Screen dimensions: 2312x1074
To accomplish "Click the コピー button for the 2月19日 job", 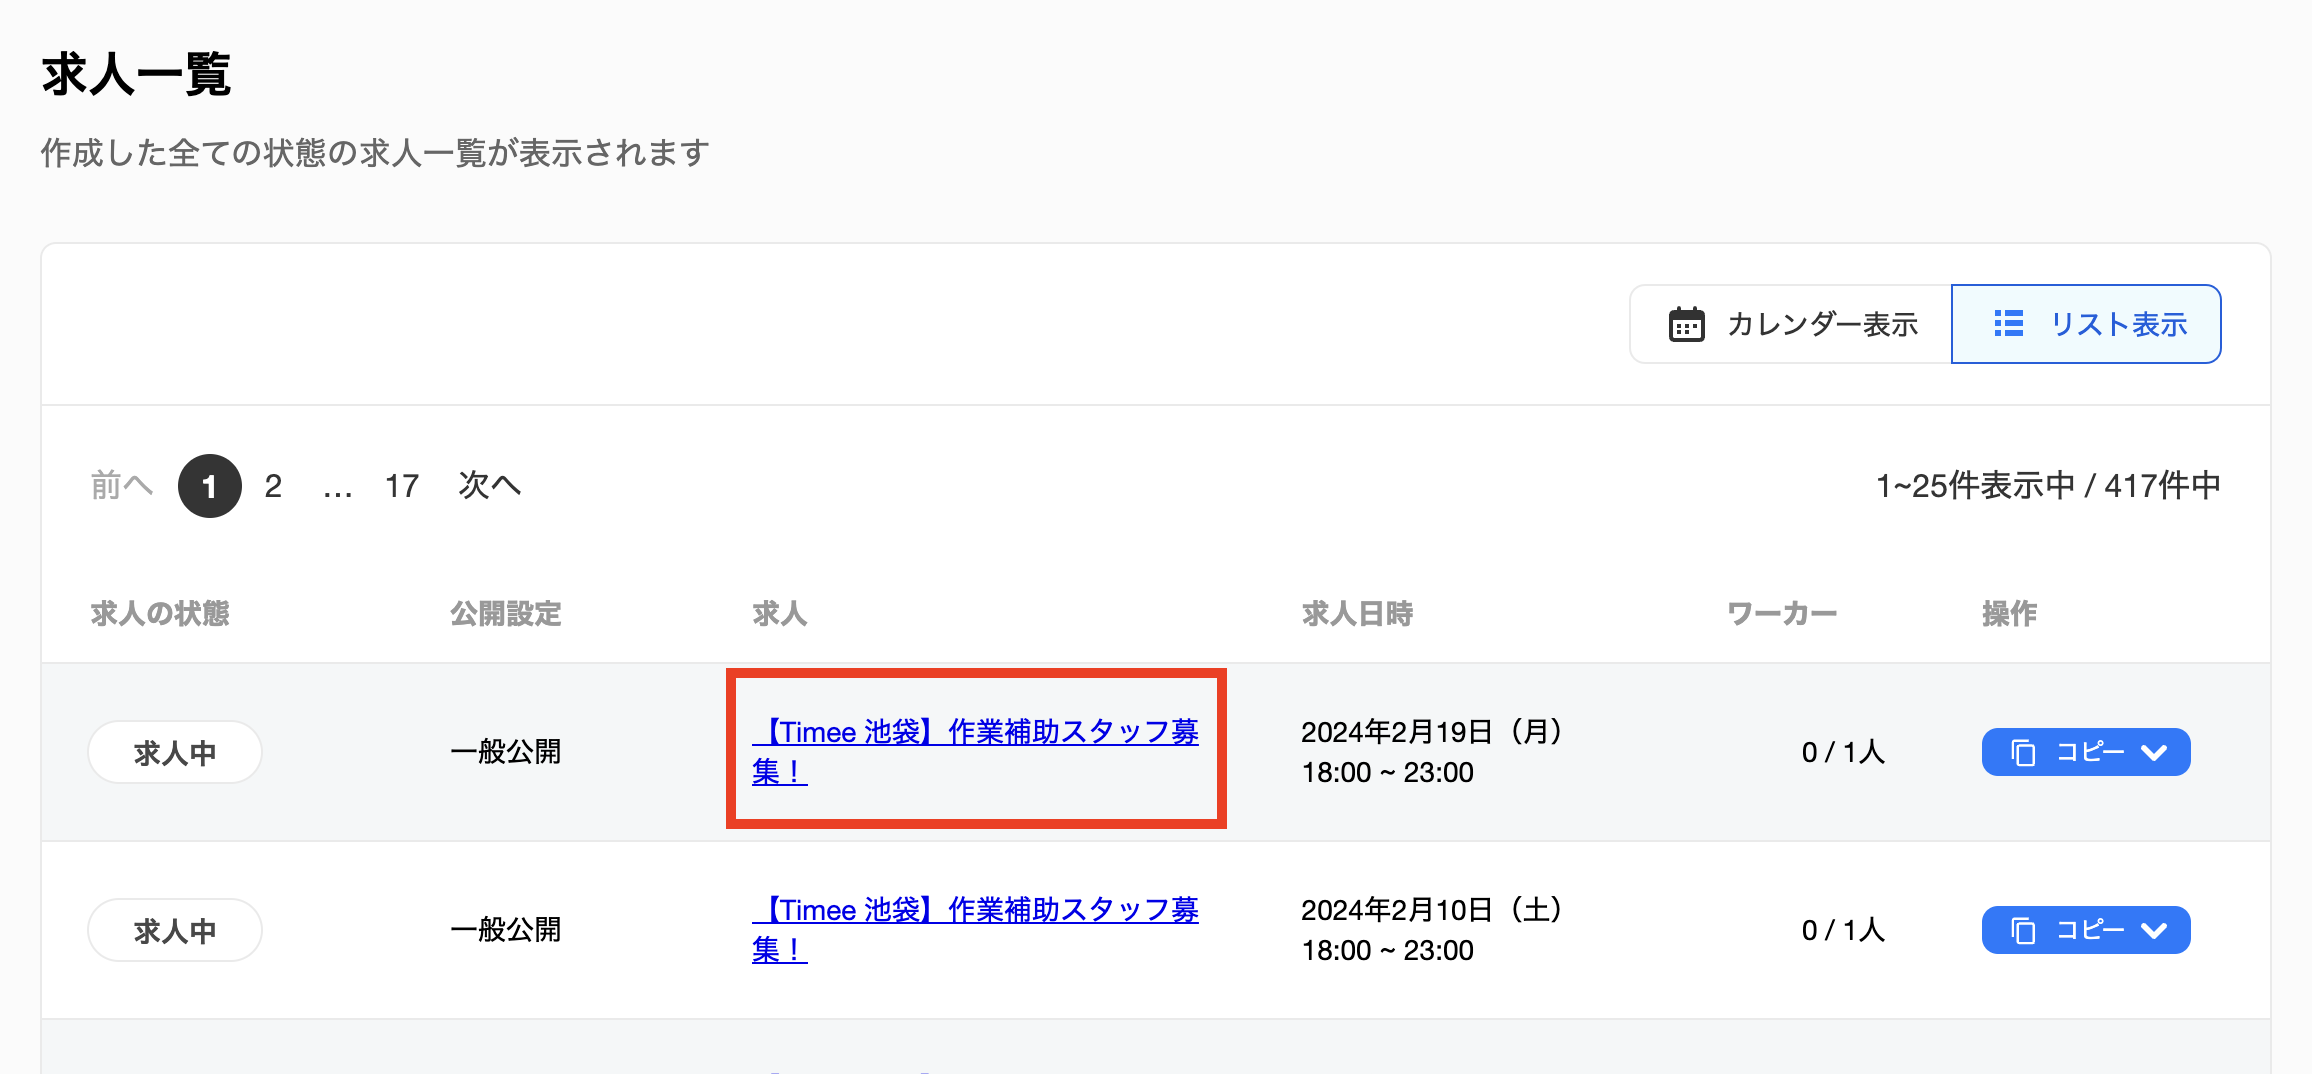I will click(x=2086, y=752).
